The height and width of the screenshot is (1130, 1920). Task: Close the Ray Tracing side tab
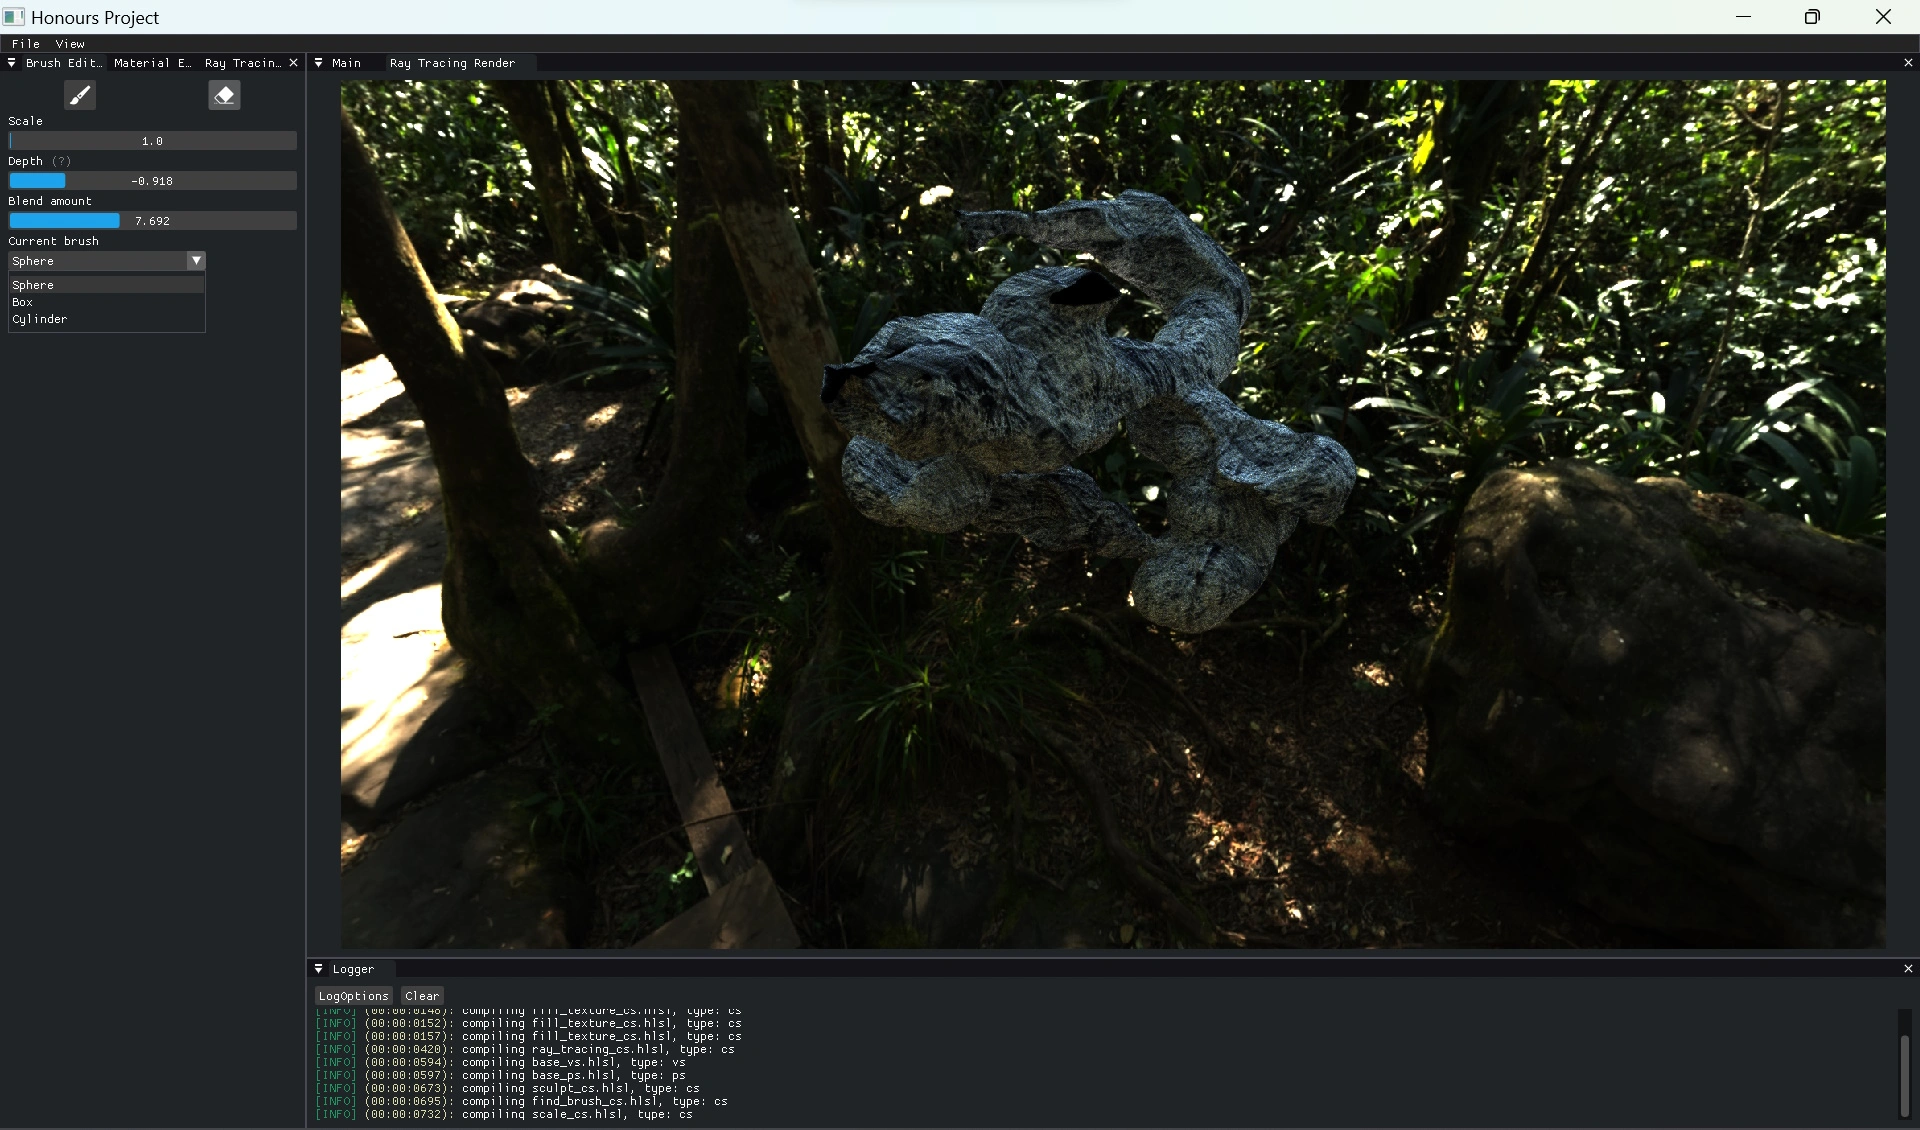point(293,63)
